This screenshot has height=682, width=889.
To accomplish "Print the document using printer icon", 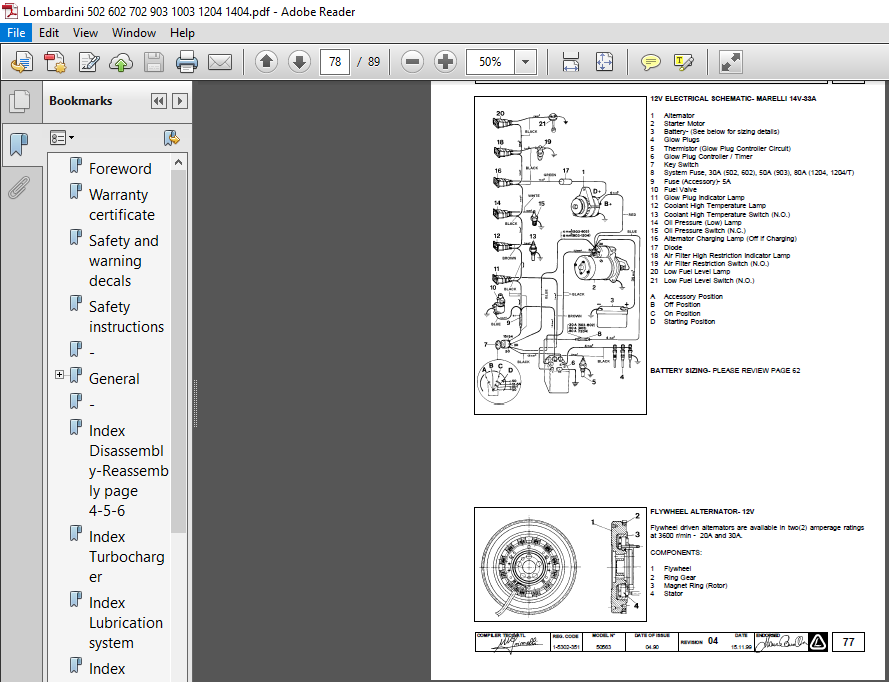I will pos(187,62).
